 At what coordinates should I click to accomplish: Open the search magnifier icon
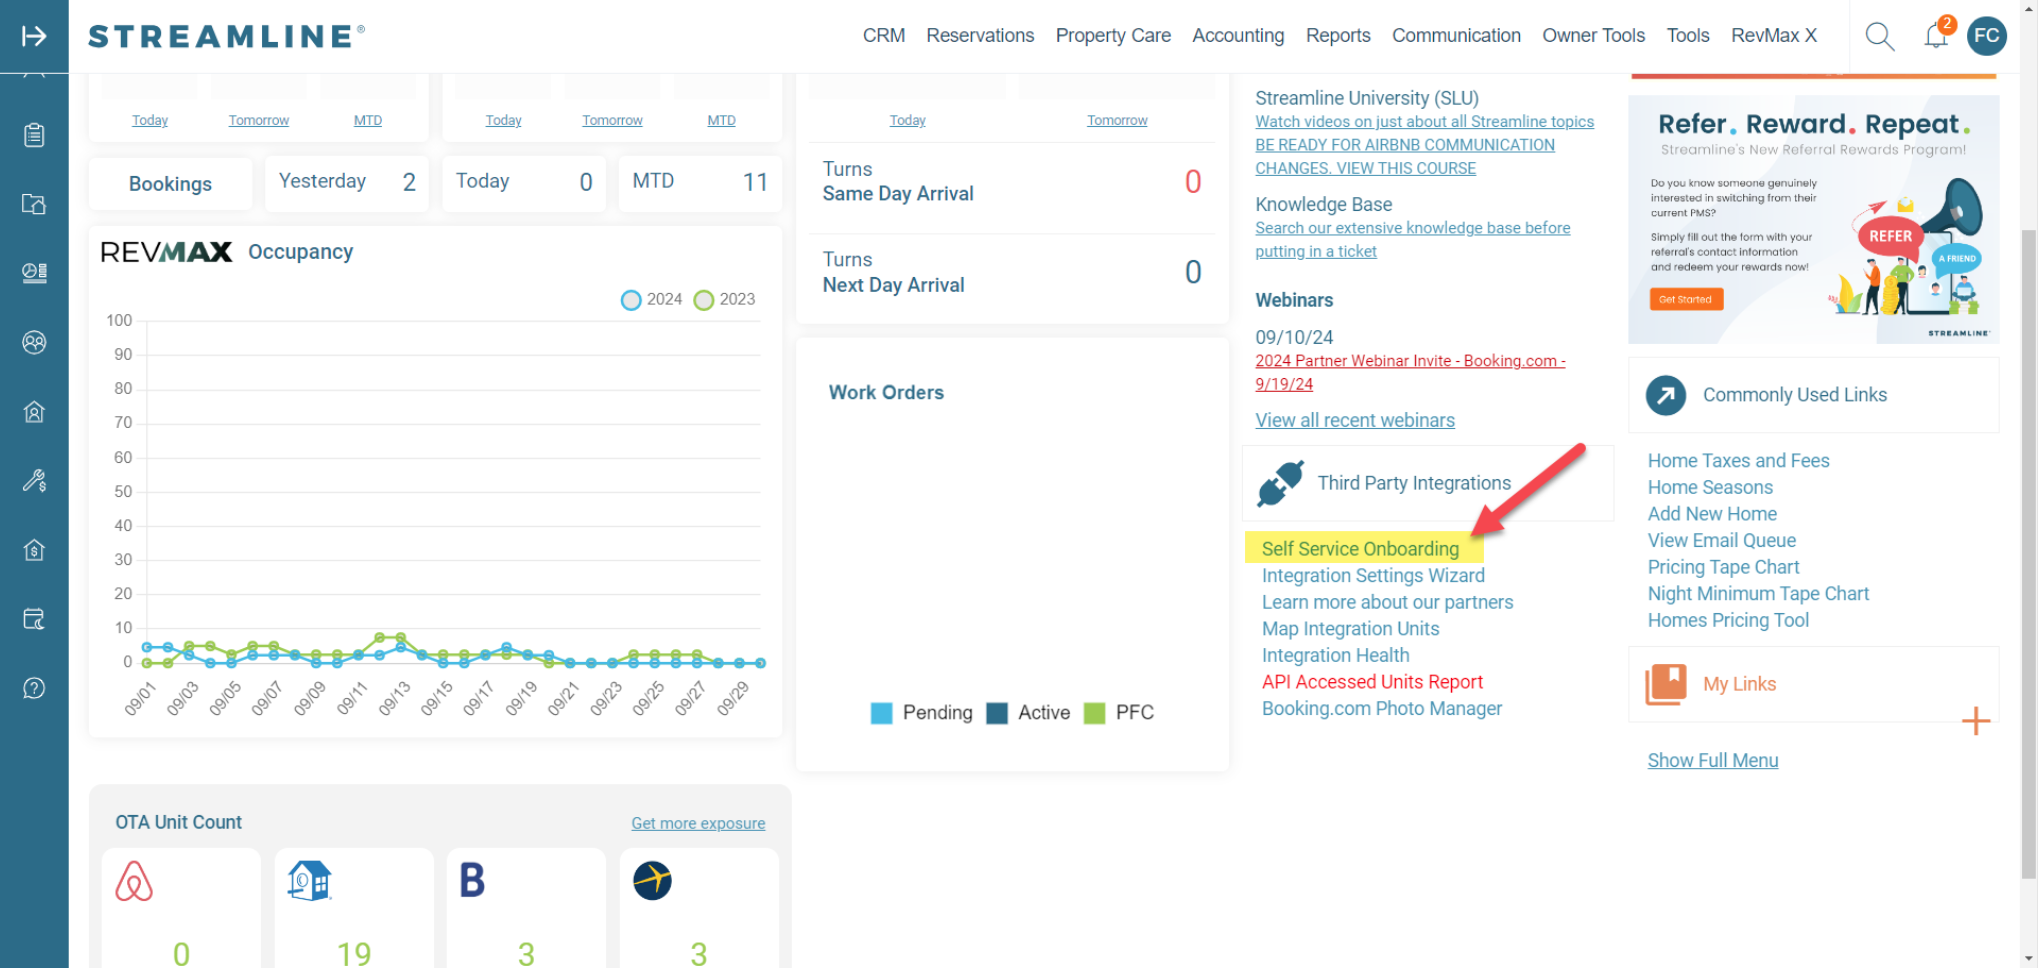1879,37
